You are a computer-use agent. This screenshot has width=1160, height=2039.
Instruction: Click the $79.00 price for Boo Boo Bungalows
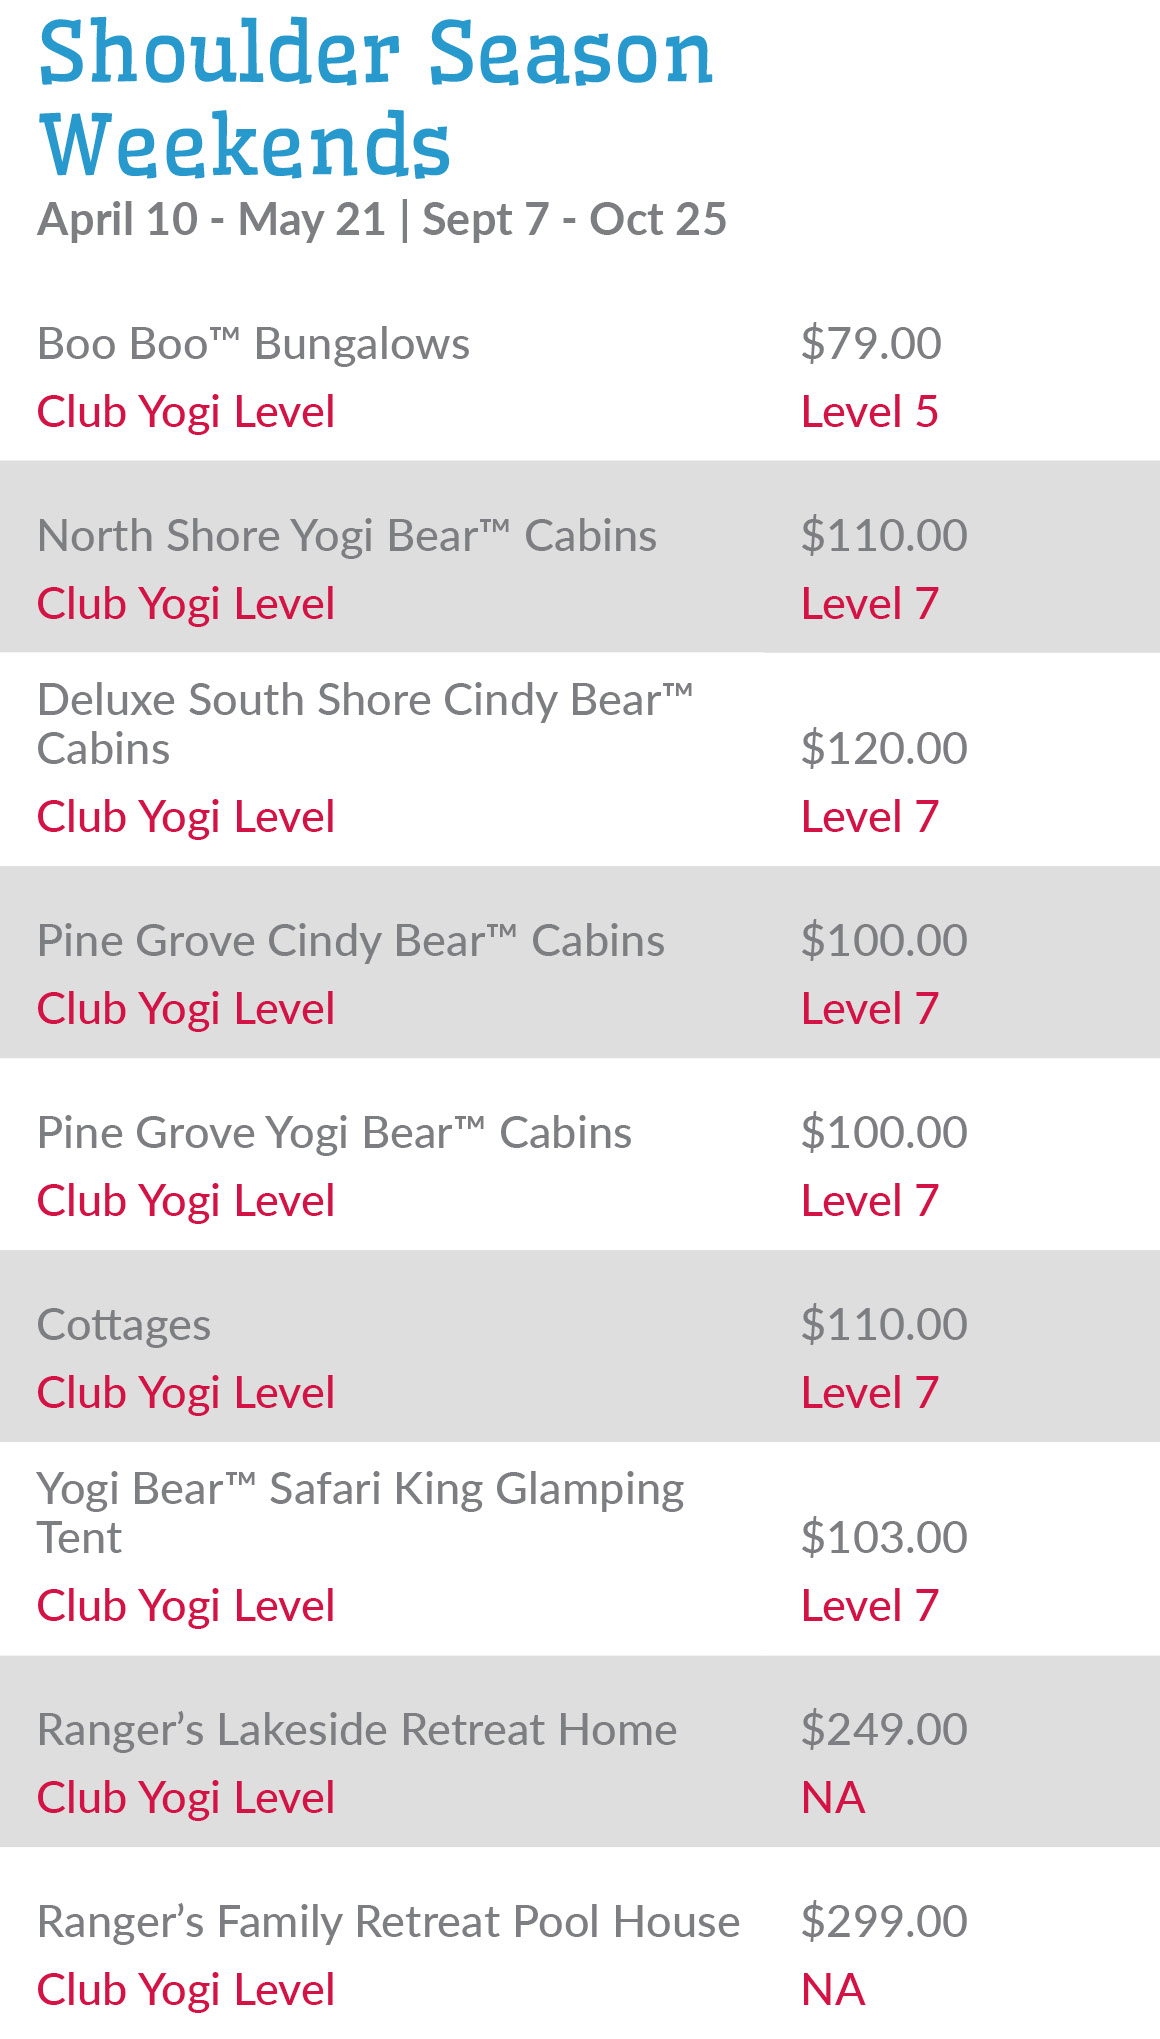pyautogui.click(x=870, y=344)
